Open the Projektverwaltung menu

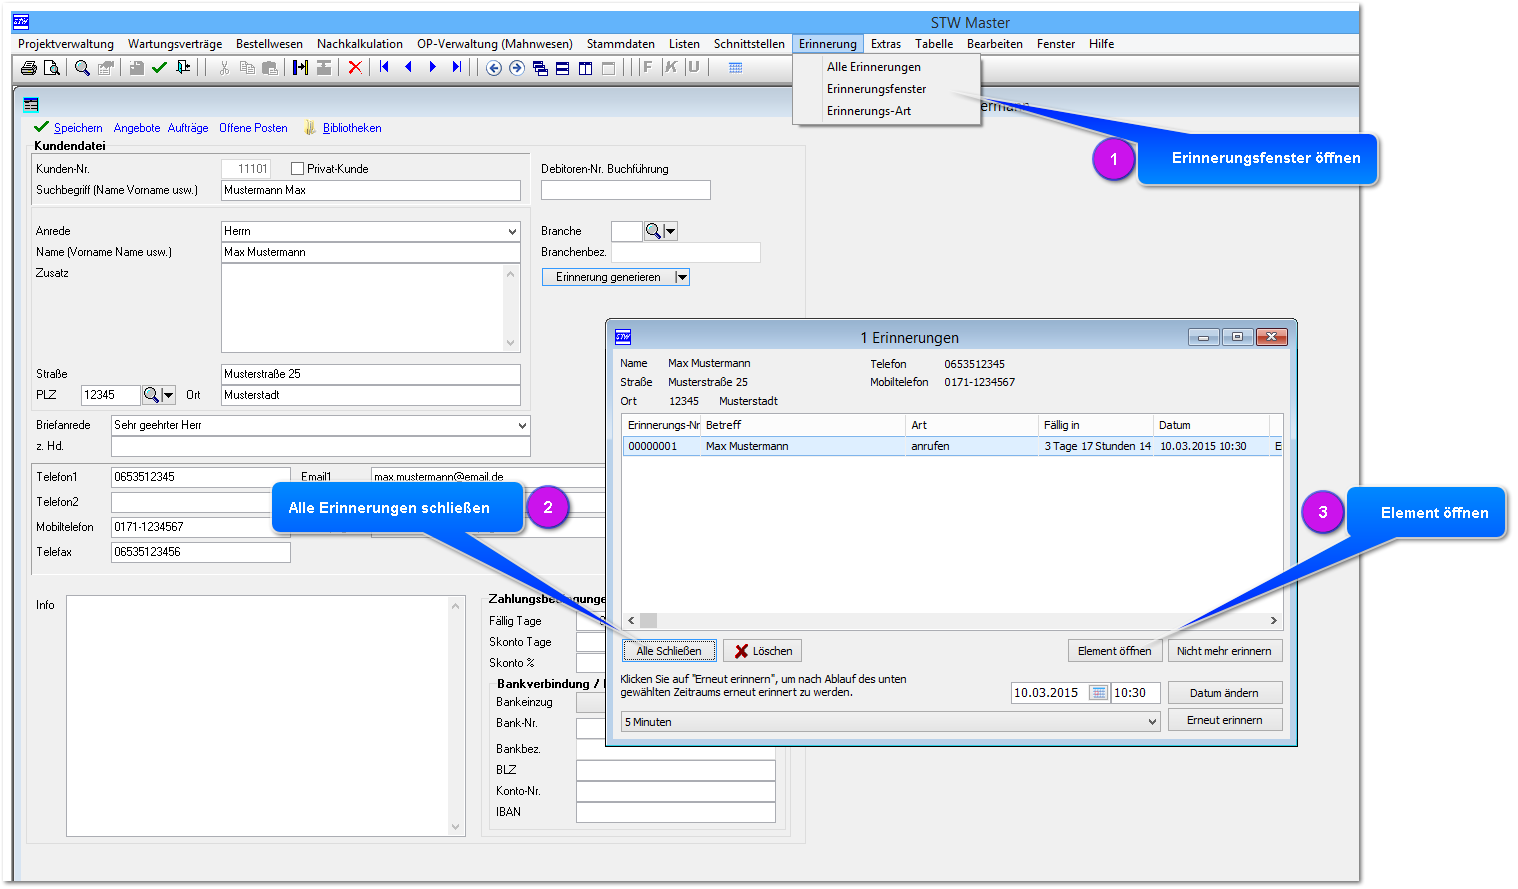(x=66, y=44)
